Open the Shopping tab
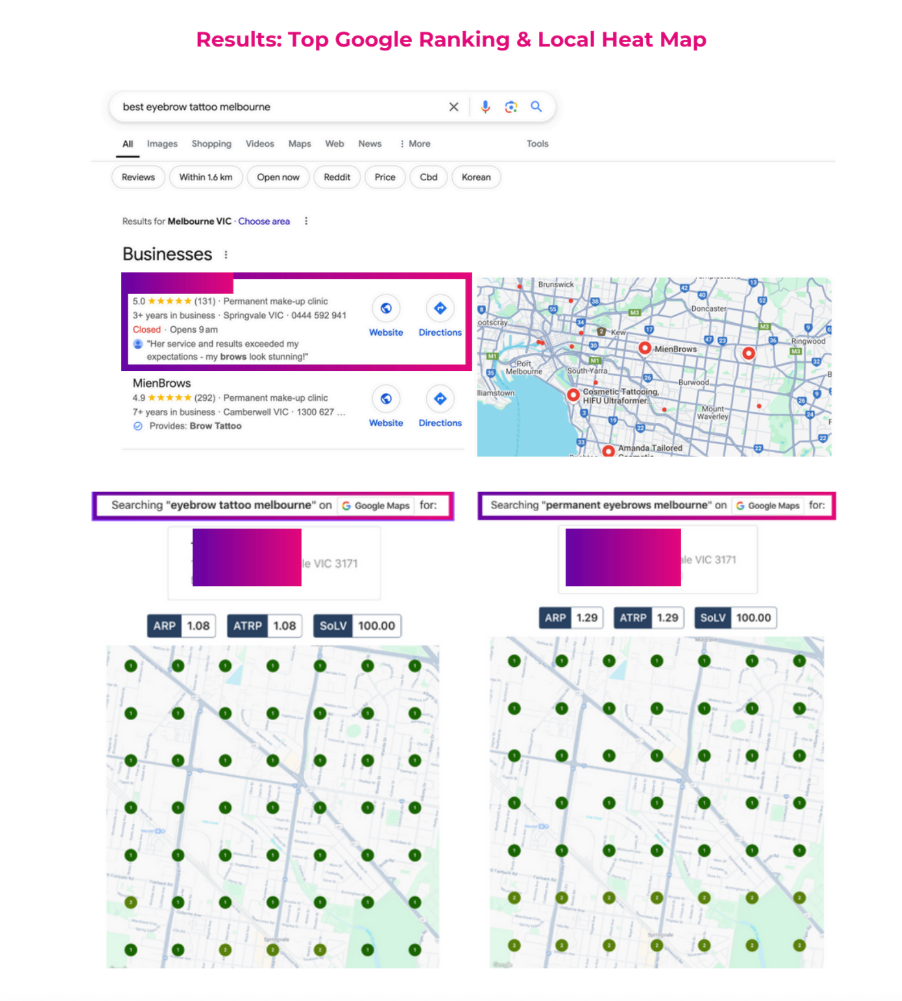Viewport: 902px width, 1001px height. click(x=211, y=144)
